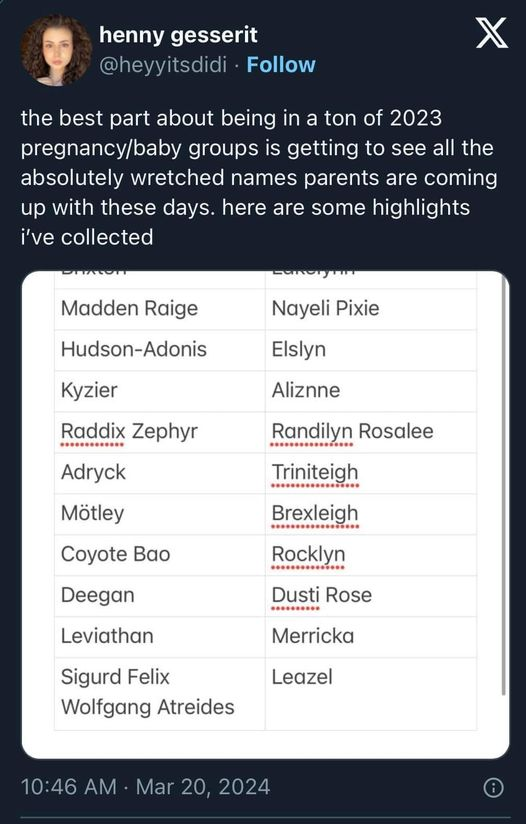Select the Triniteigh cell
This screenshot has height=824, width=526.
pyautogui.click(x=371, y=473)
